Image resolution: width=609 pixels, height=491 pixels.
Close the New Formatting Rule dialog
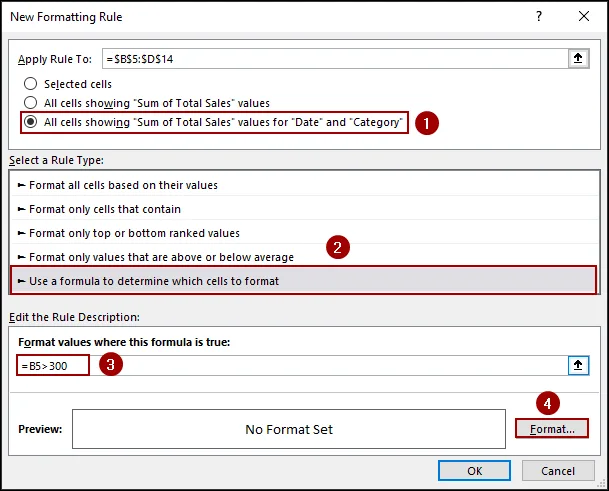[584, 16]
